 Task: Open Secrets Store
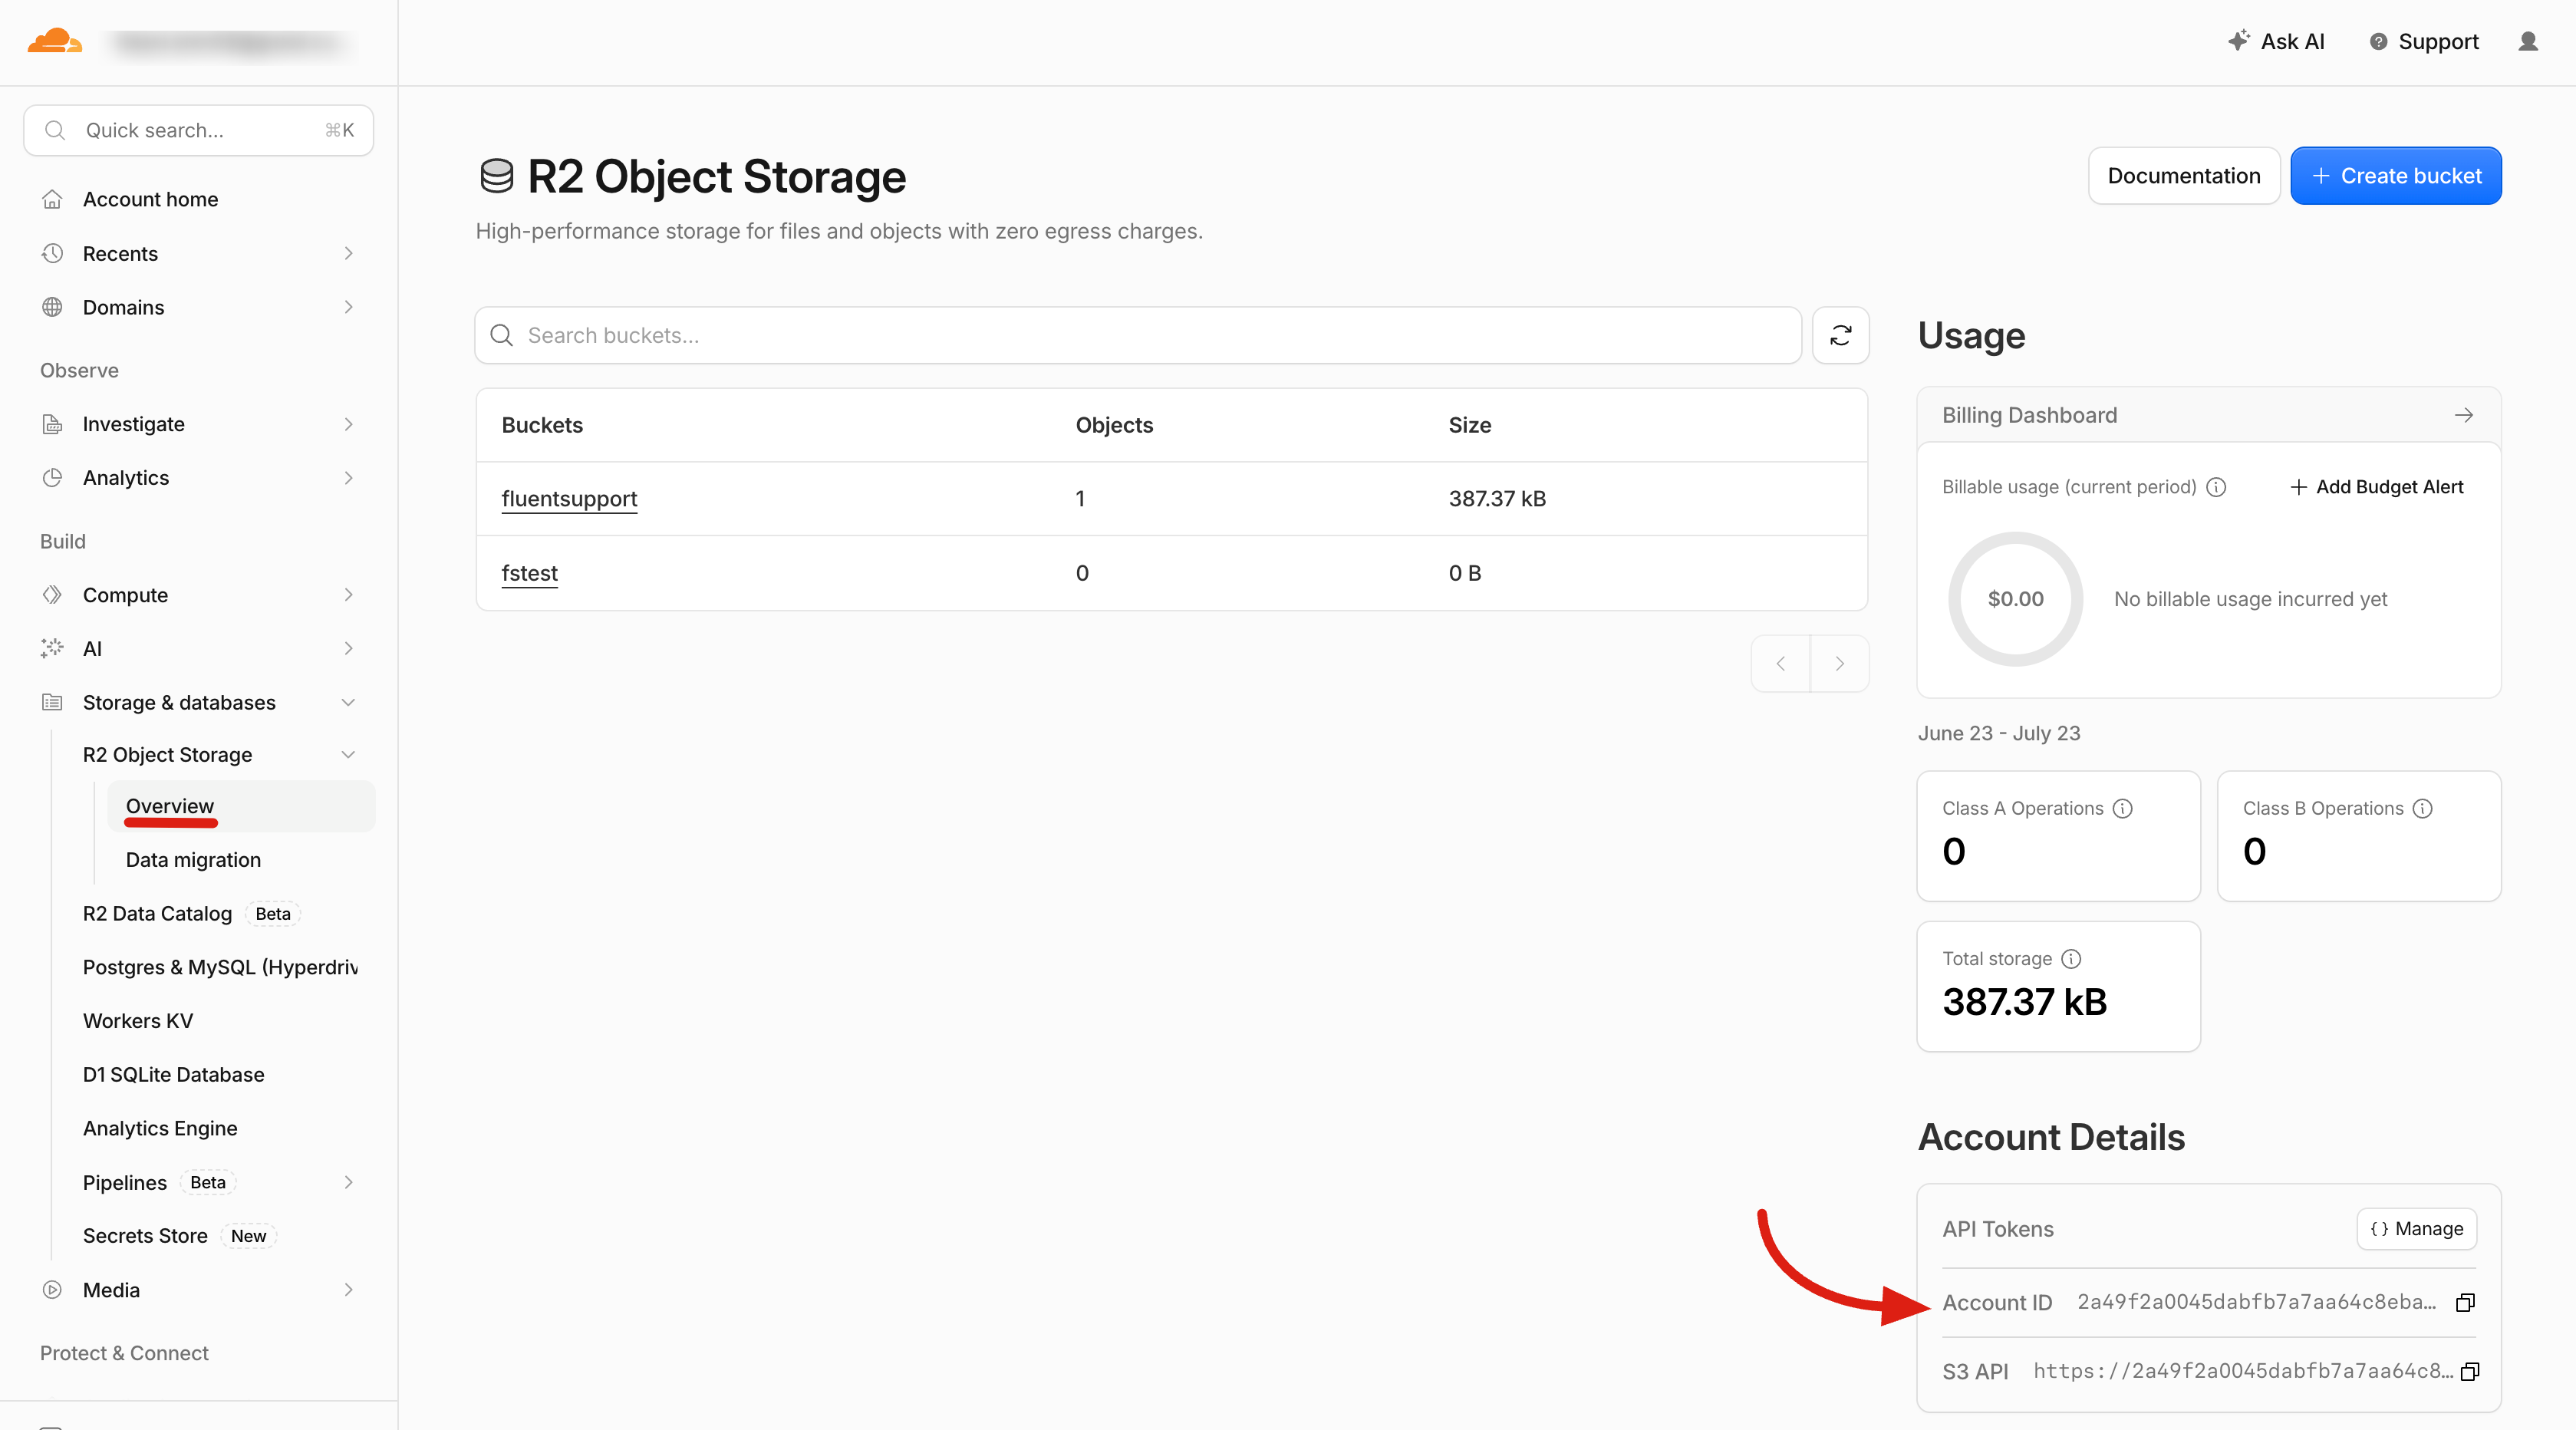click(x=145, y=1236)
